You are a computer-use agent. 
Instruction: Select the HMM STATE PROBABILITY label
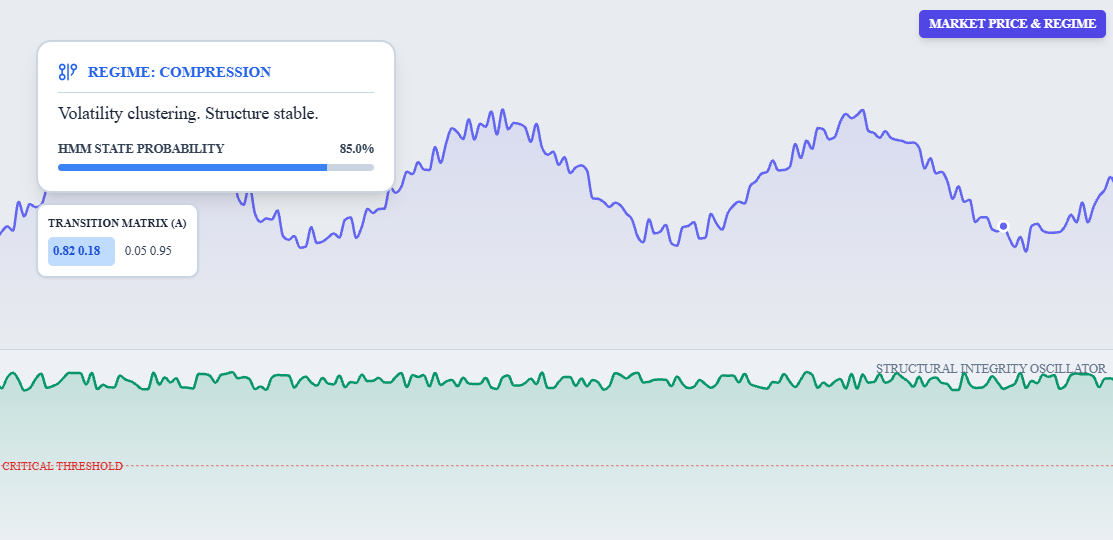141,149
